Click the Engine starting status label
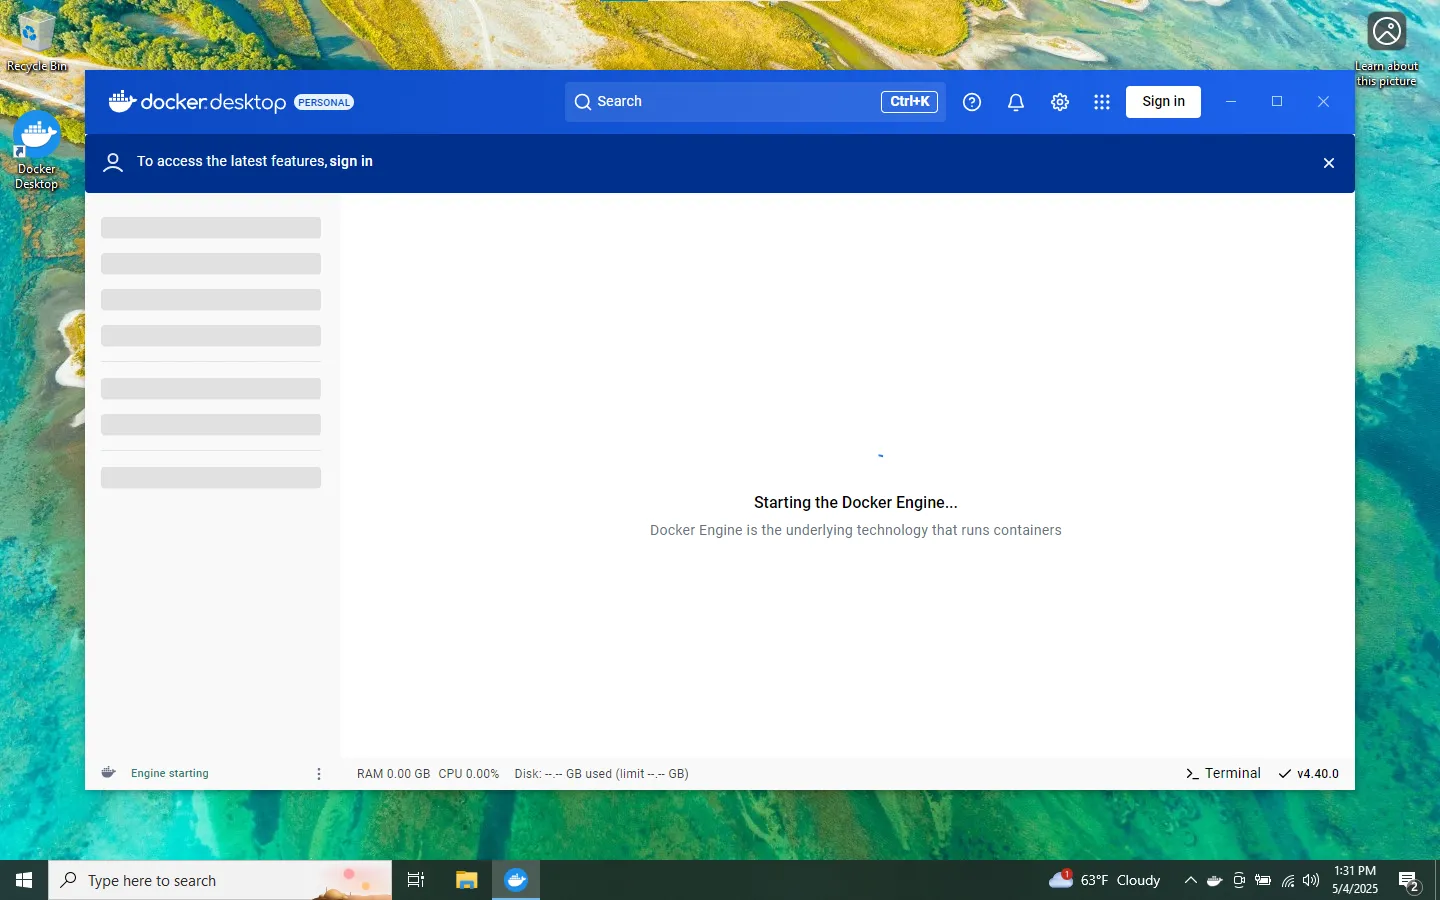 [169, 773]
